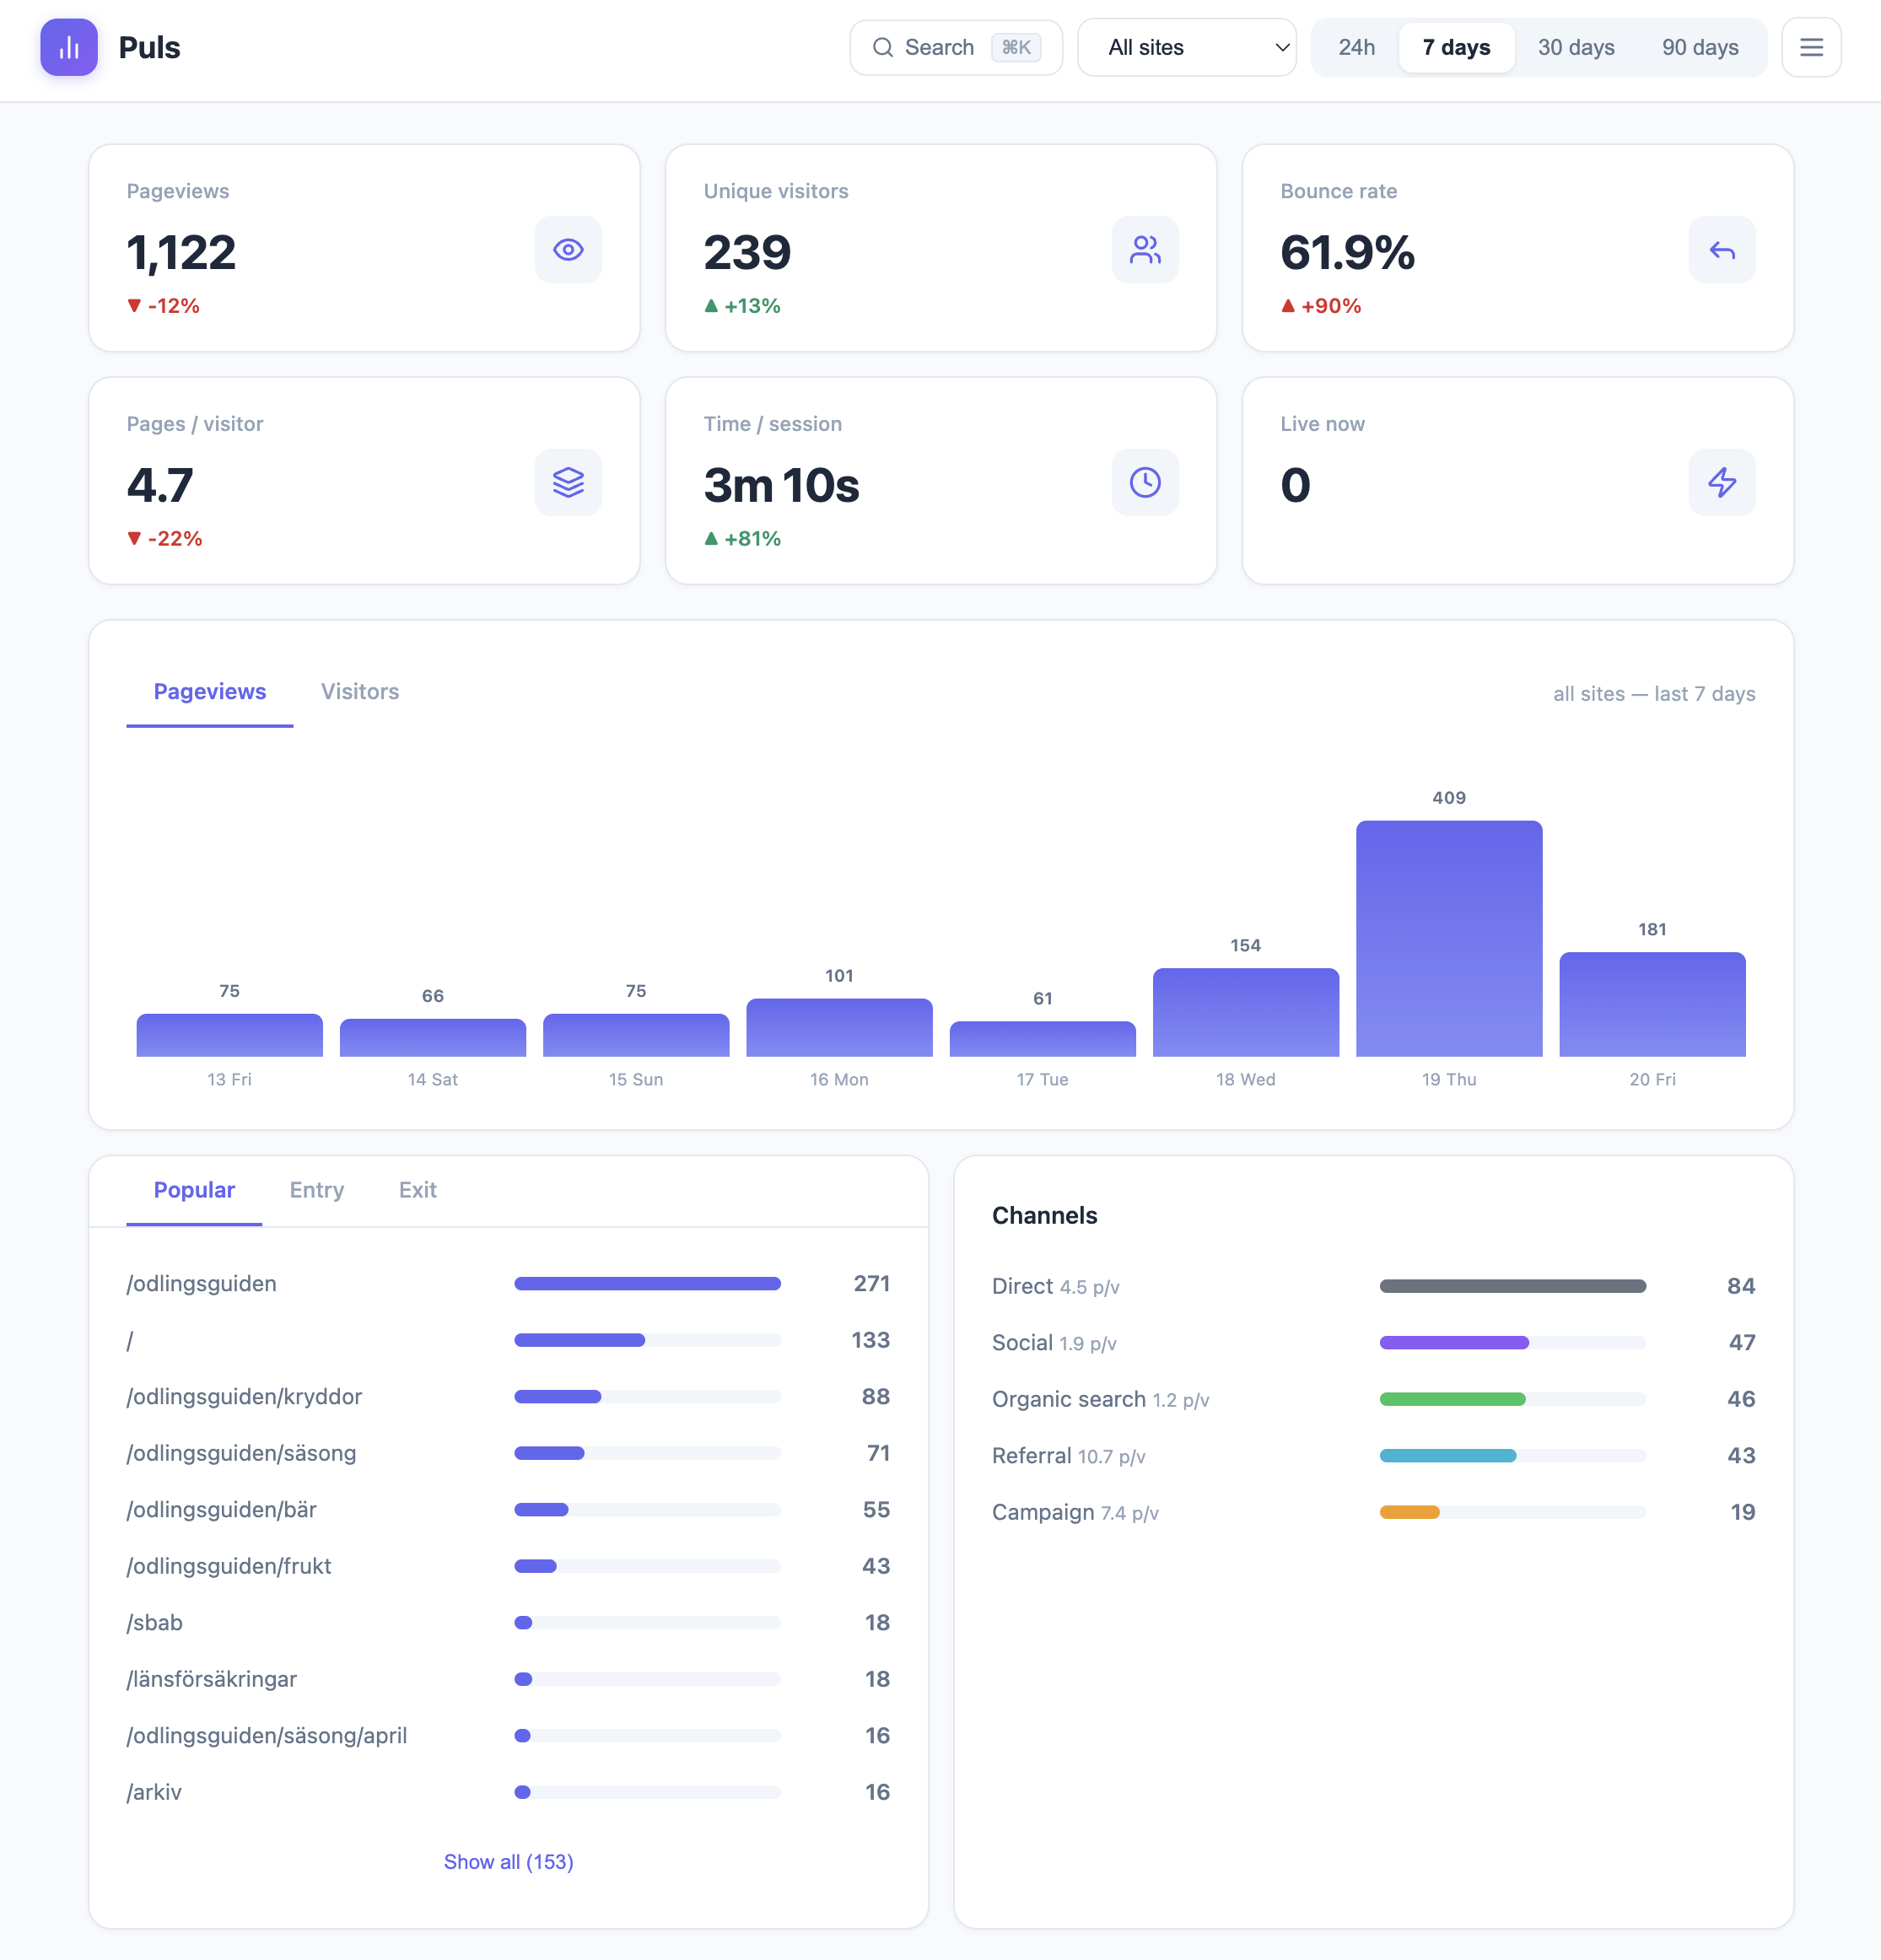Click the Unique visitors people icon
1881x1960 pixels.
[x=1145, y=250]
